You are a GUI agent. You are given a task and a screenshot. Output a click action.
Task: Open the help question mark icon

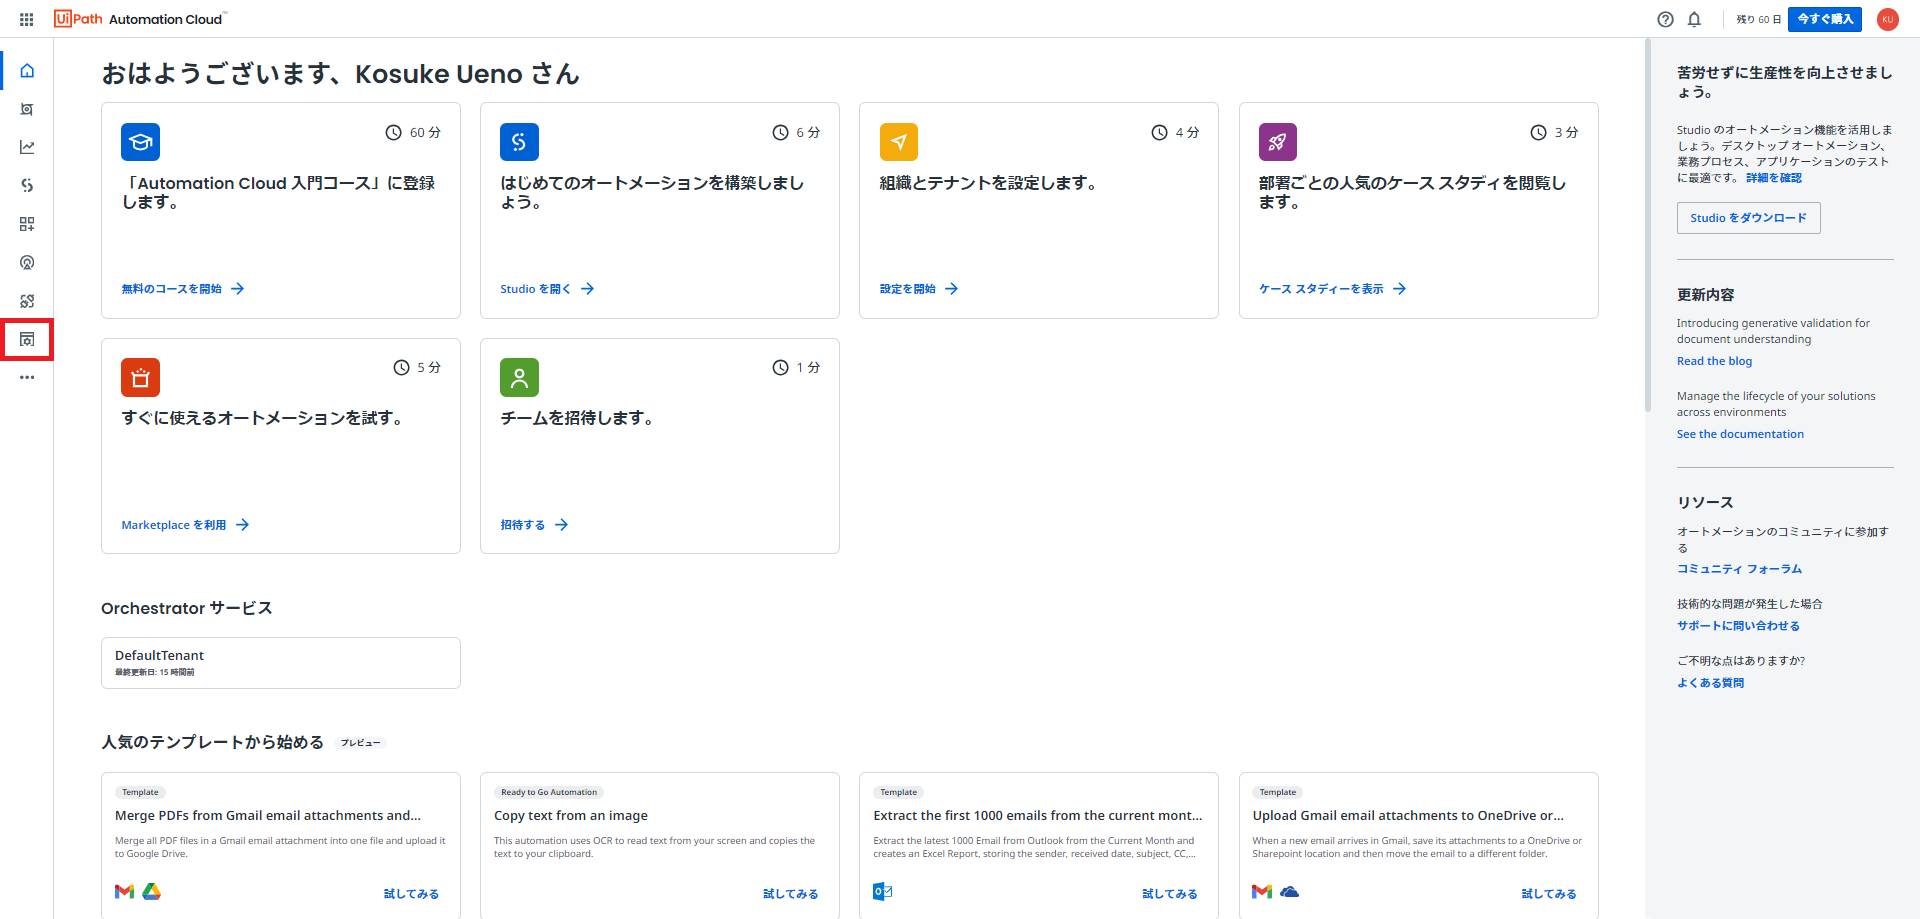click(1665, 19)
